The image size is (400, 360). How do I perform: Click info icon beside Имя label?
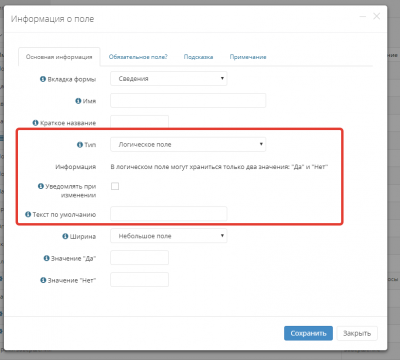[78, 101]
